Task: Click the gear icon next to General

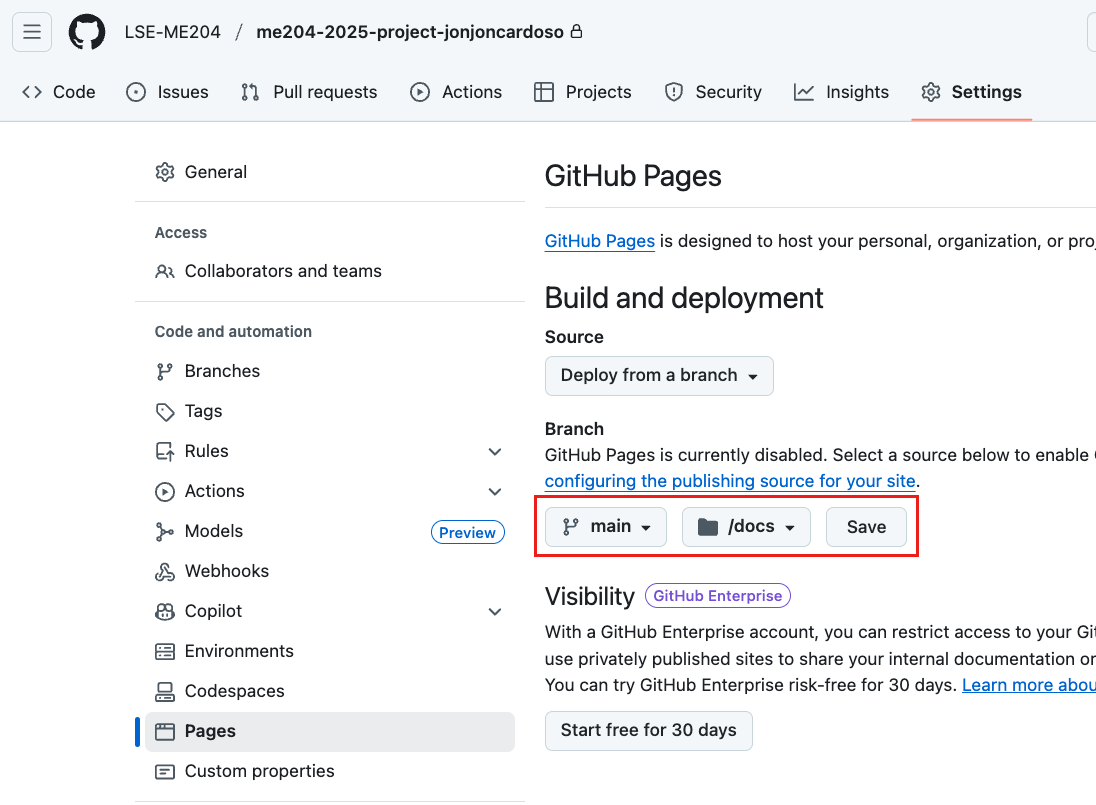Action: (165, 172)
